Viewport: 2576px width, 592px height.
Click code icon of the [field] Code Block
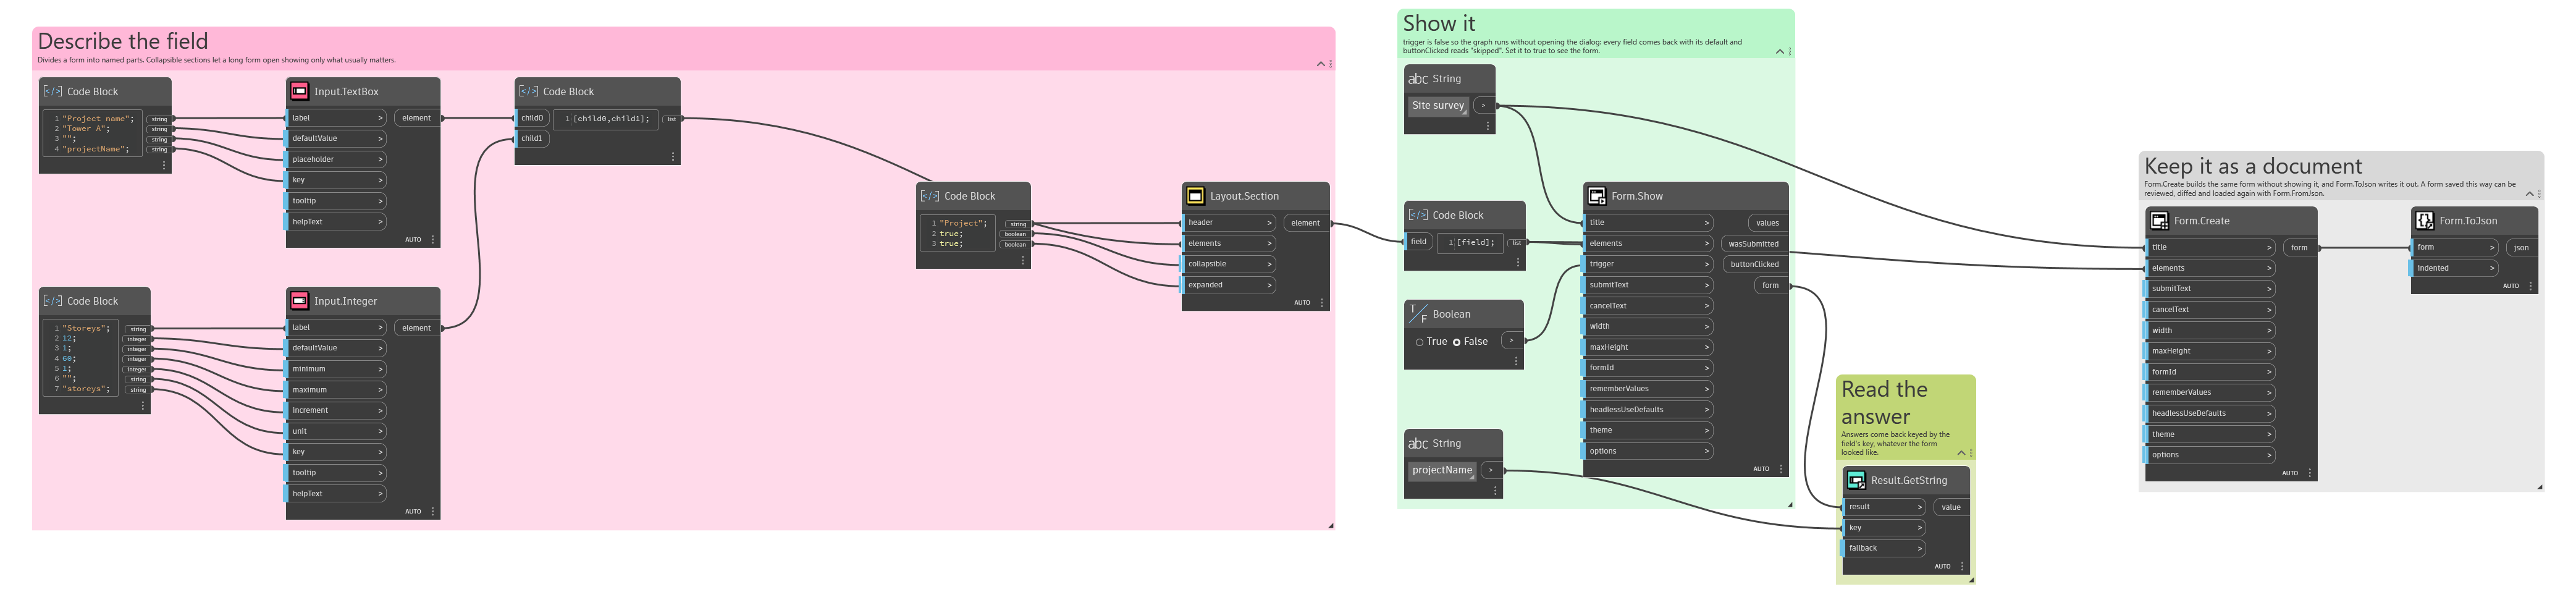pos(1418,215)
